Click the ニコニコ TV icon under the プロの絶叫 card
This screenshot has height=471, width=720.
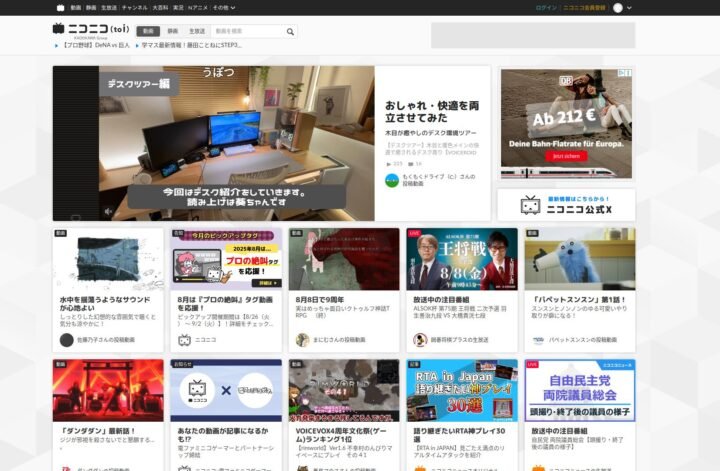point(184,340)
